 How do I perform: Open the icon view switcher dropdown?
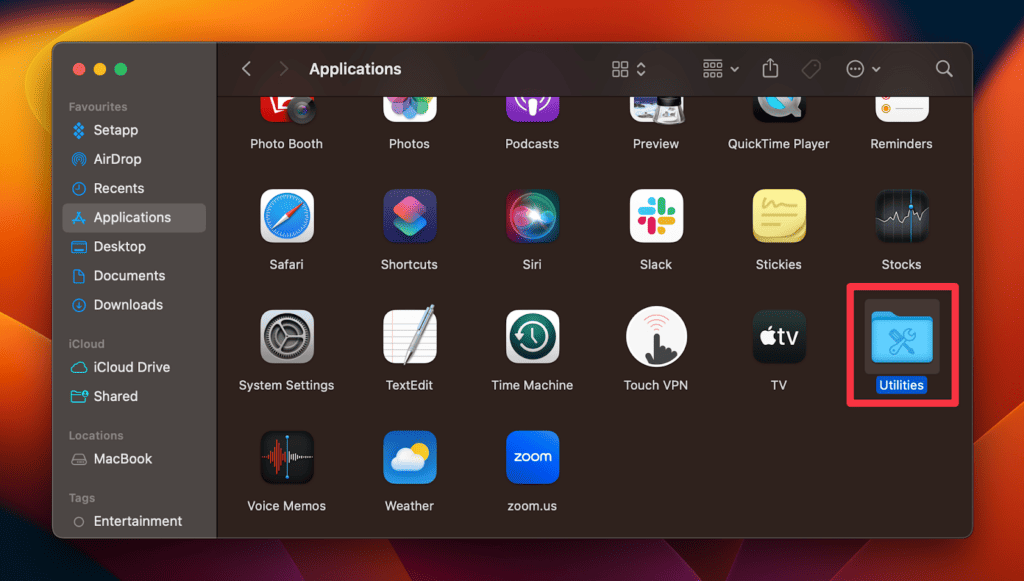coord(628,69)
